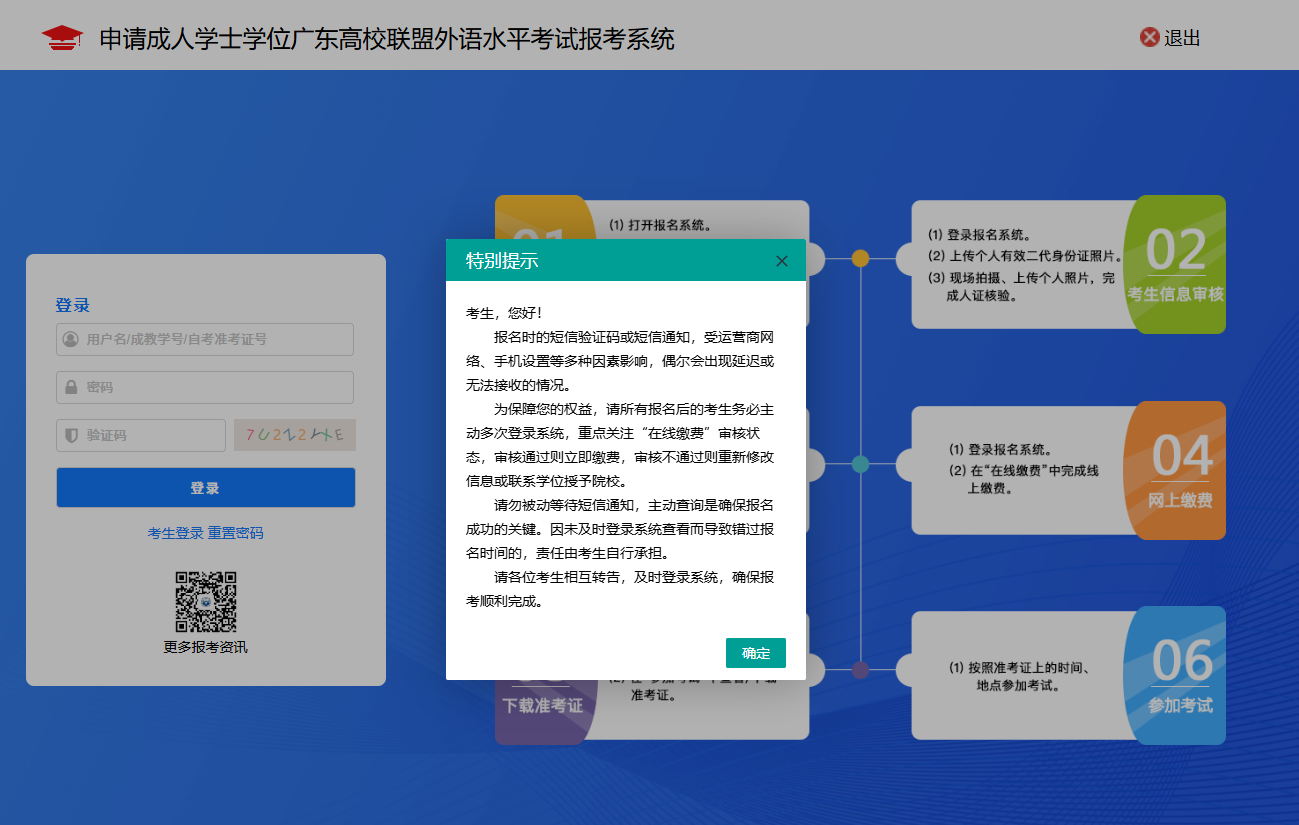Click the shield icon in captcha field
Screen dimensions: 1299x825
coord(71,435)
